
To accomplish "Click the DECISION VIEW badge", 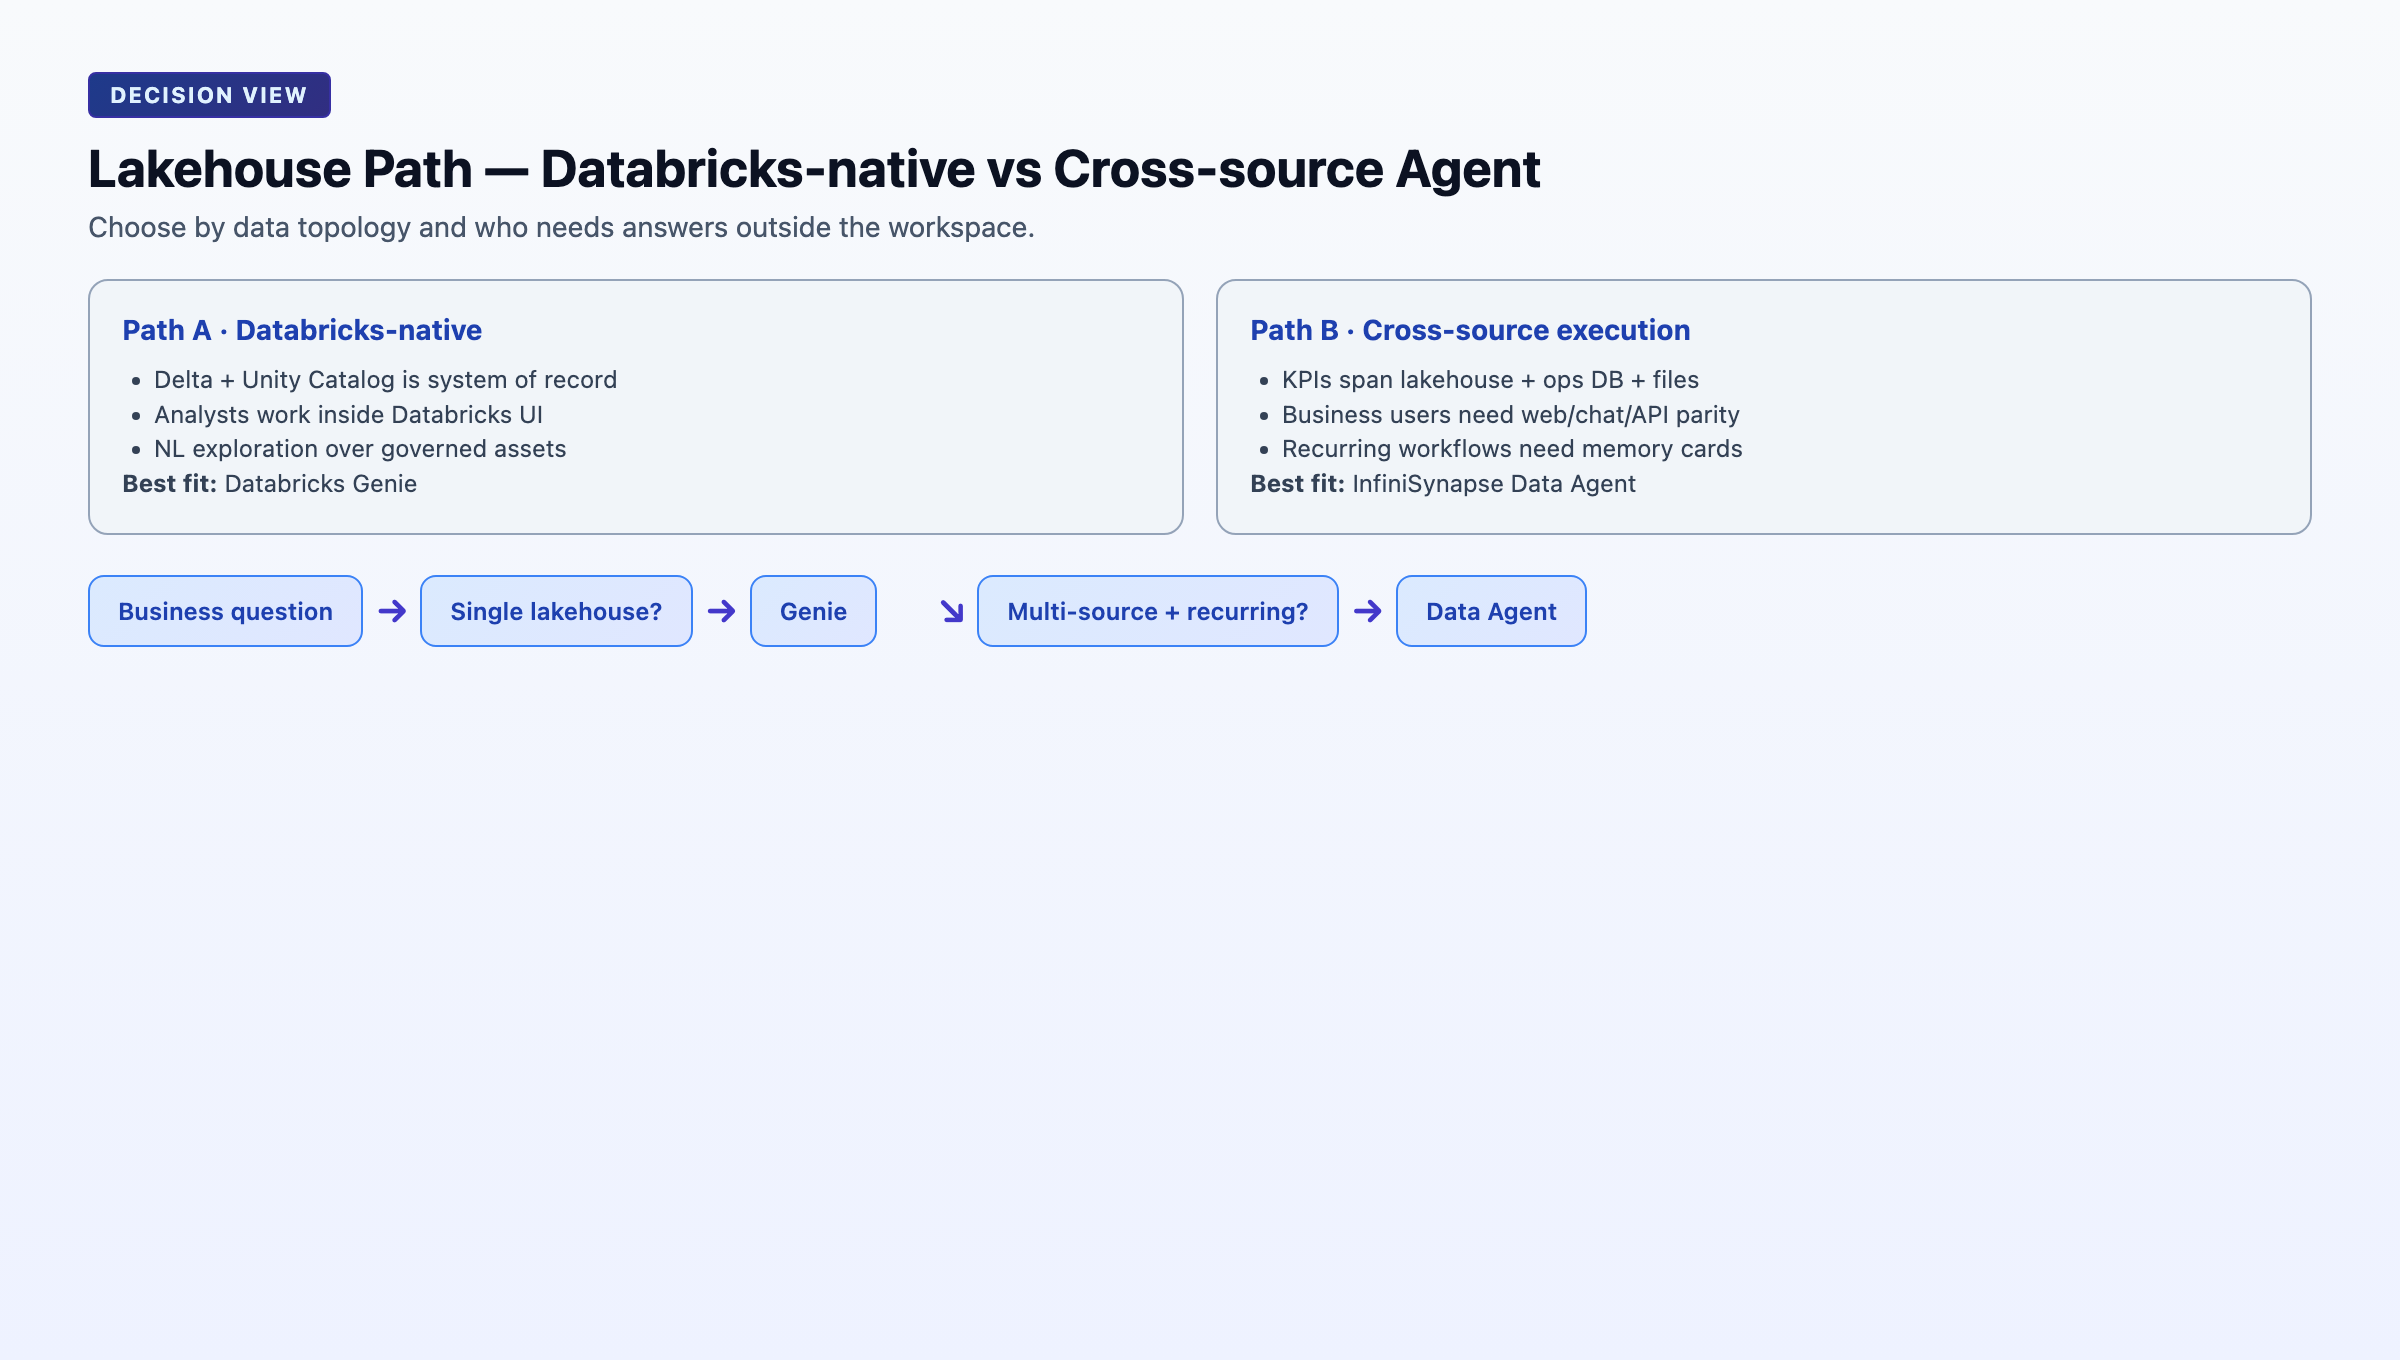I will 209,95.
